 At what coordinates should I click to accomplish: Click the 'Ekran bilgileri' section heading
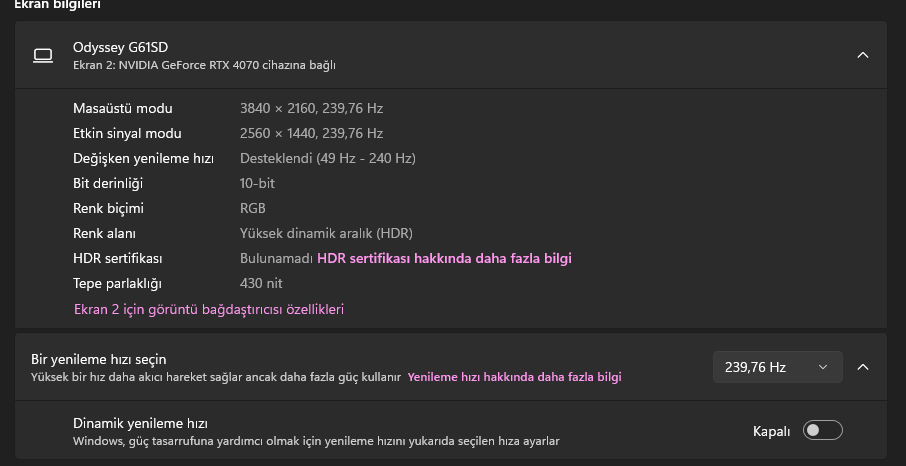click(56, 5)
